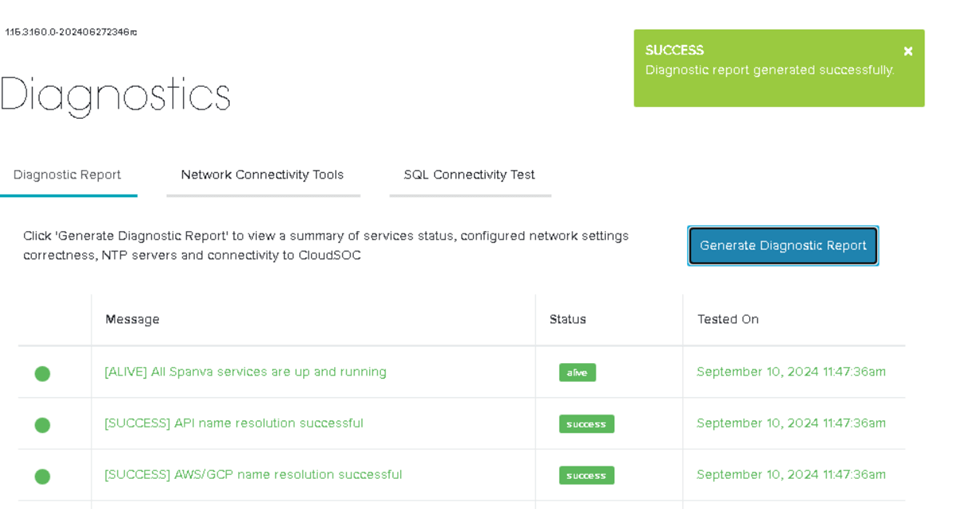Click the 'success' badge in AWS/GCP row
Screen dimensions: 975x509
pos(586,475)
